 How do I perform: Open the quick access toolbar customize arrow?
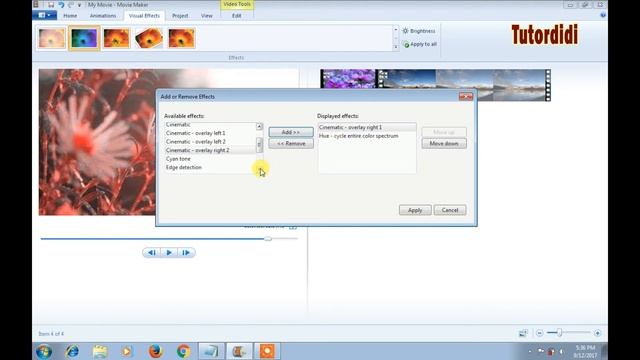coord(79,5)
